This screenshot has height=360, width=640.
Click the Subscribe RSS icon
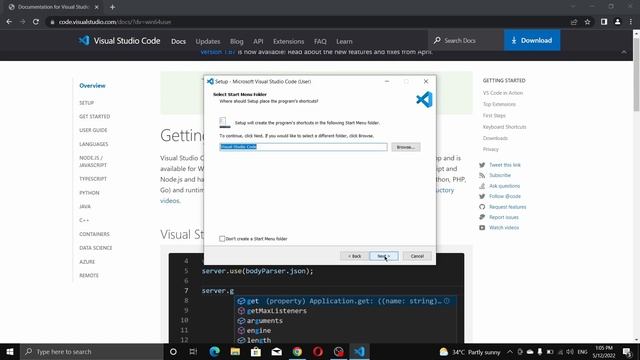482,175
